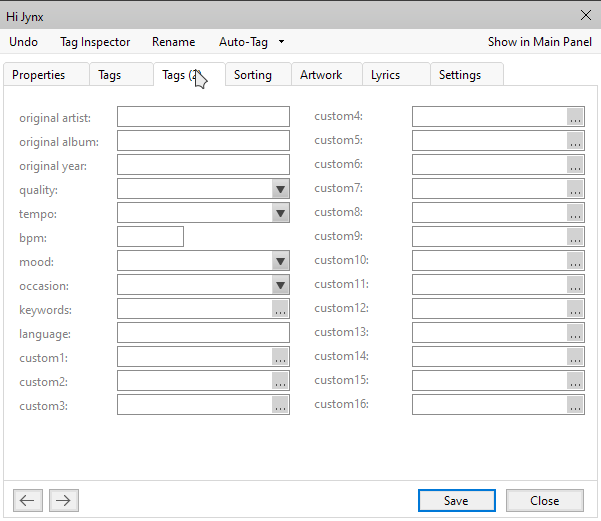The width and height of the screenshot is (601, 521).
Task: Click the next track right arrow button
Action: [63, 501]
